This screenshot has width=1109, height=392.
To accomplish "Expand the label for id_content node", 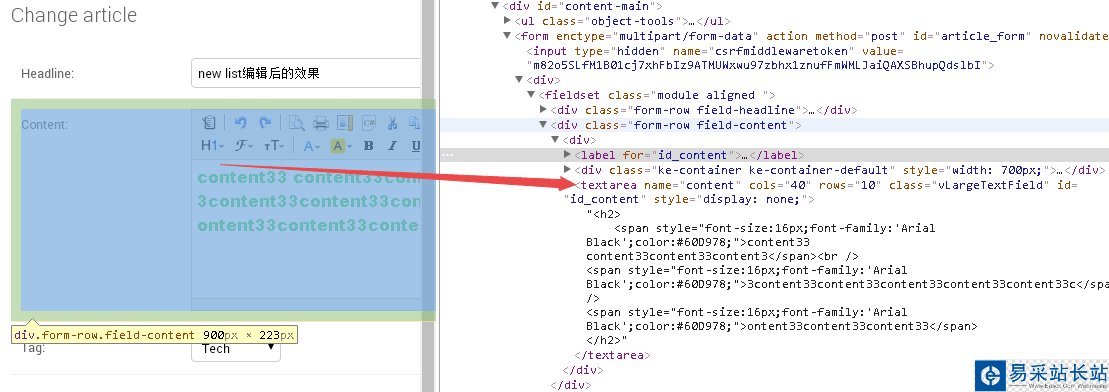I will (567, 154).
